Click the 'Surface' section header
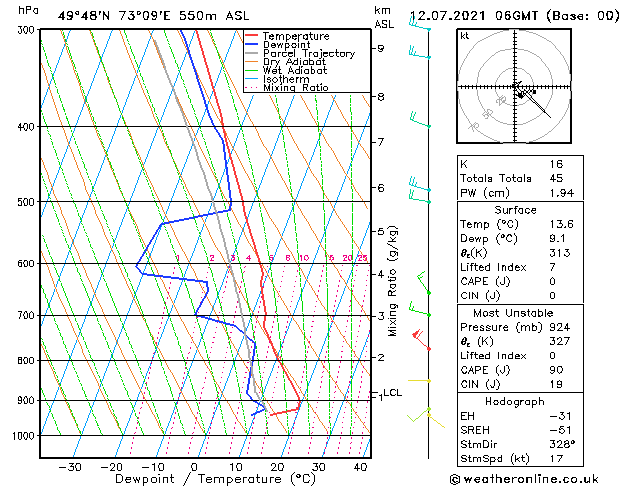This screenshot has width=629, height=486. 515,210
